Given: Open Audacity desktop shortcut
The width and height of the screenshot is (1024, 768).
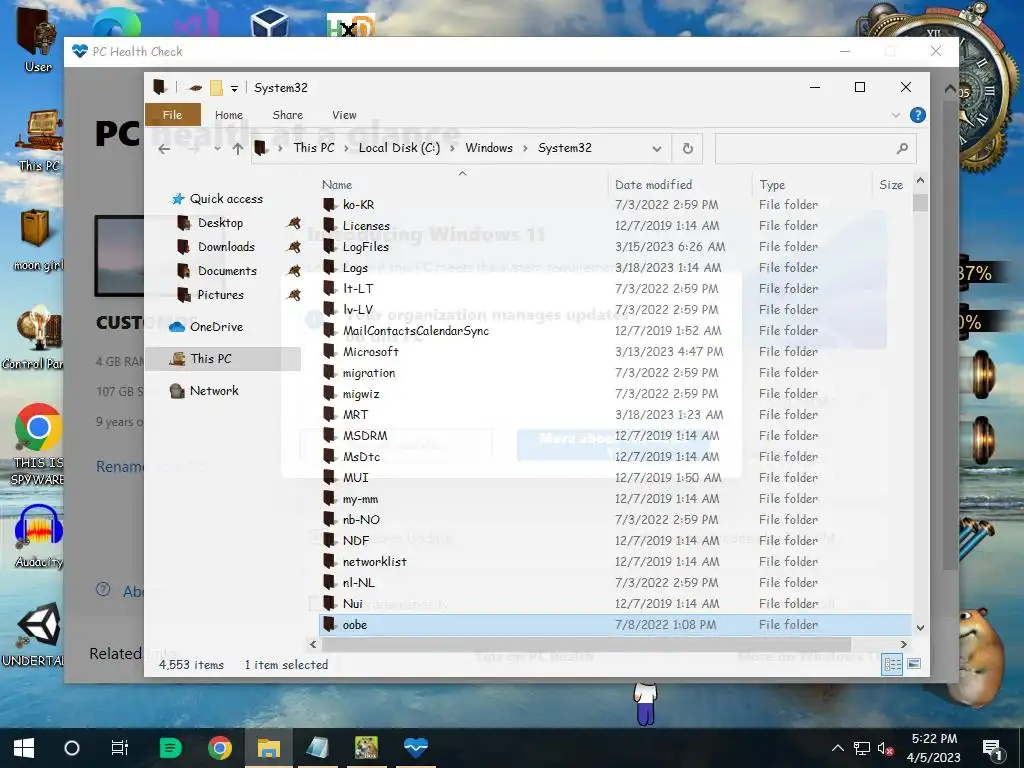Looking at the screenshot, I should (38, 537).
